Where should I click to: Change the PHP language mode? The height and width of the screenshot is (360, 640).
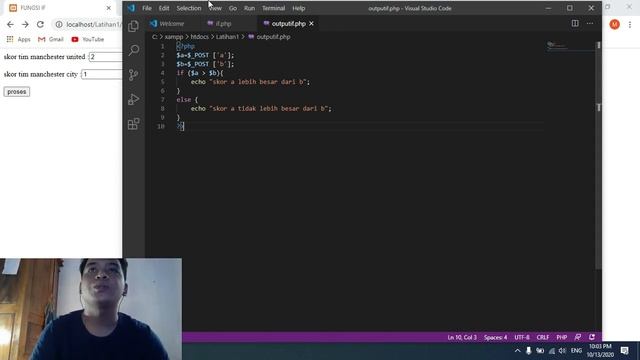point(562,337)
